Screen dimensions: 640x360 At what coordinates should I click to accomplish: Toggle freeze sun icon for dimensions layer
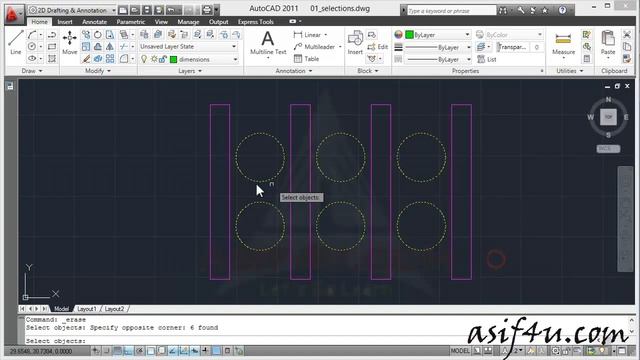point(154,59)
